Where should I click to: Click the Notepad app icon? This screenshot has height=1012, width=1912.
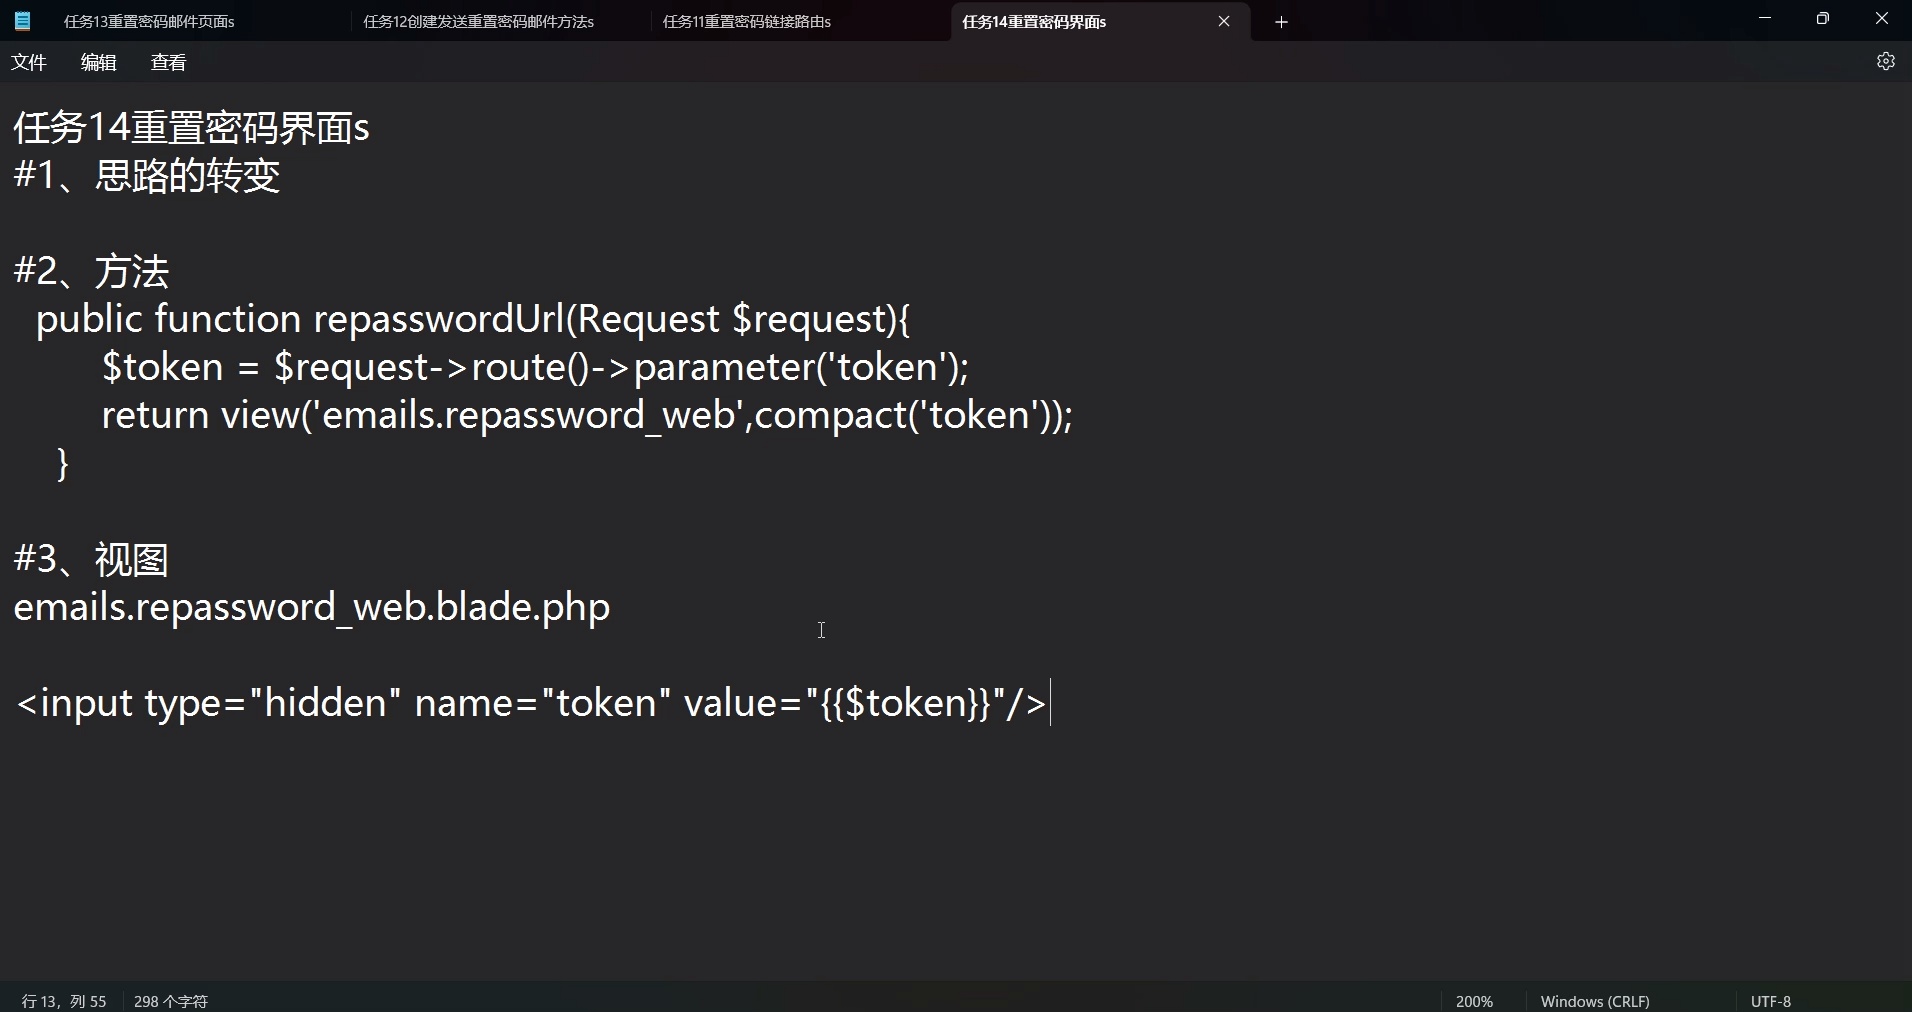coord(22,20)
